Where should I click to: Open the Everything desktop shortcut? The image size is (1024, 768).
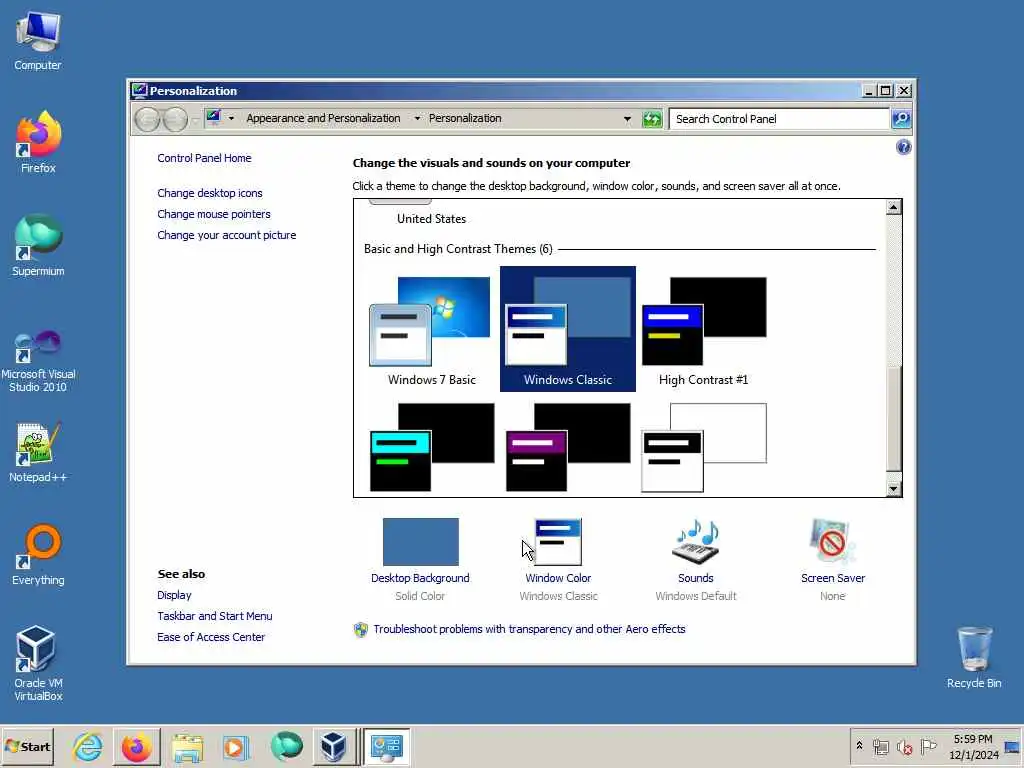point(38,555)
